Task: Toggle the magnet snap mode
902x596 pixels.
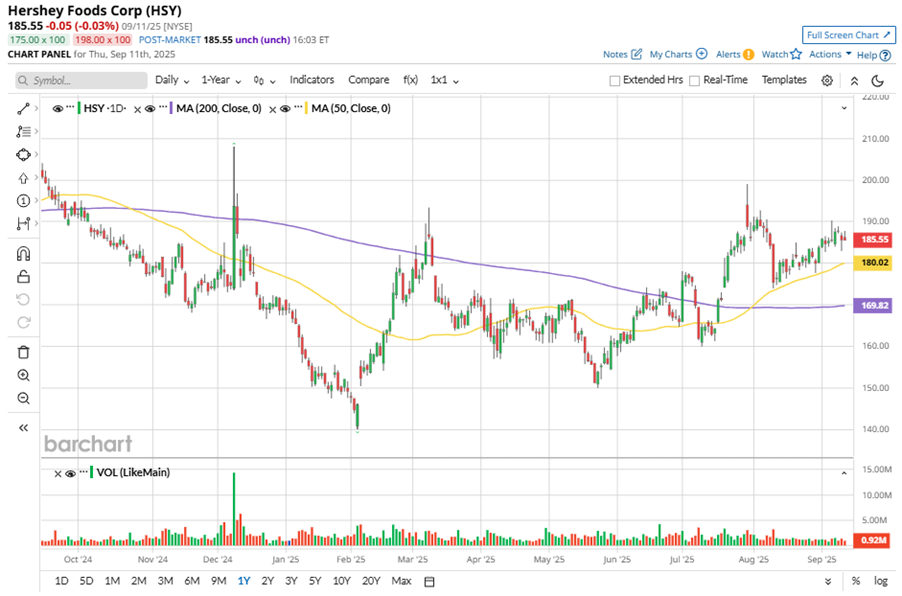Action: click(23, 254)
